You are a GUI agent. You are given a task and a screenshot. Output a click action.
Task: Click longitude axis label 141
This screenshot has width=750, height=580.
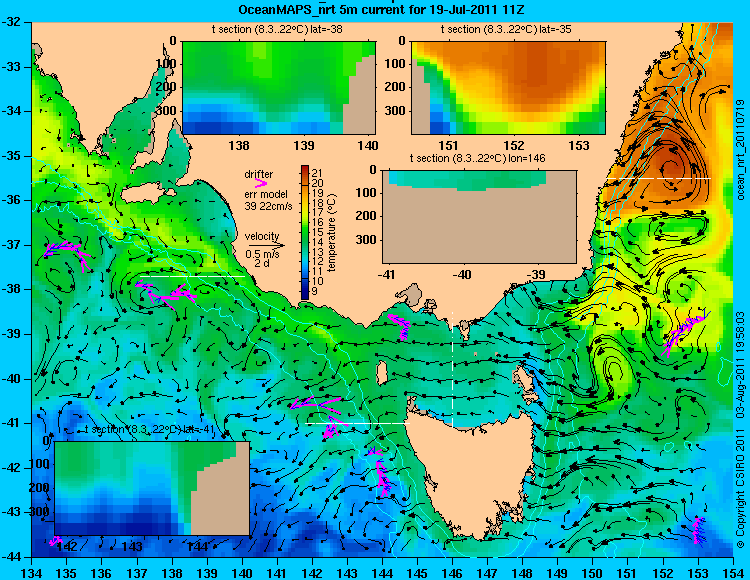[x=277, y=573]
